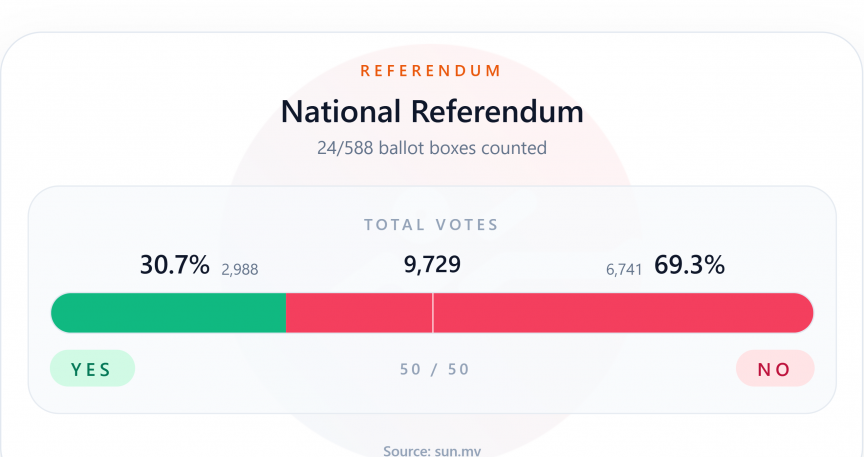This screenshot has height=457, width=864.
Task: Click the 6,741 No vote count
Action: click(624, 268)
